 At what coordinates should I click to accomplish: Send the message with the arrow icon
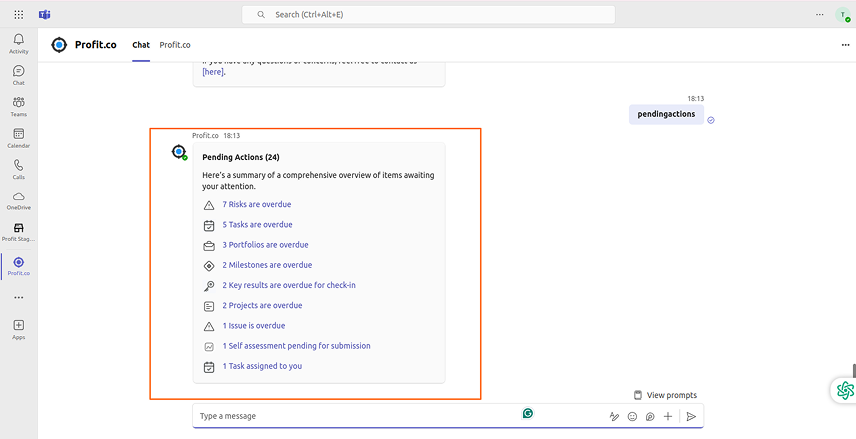(691, 417)
